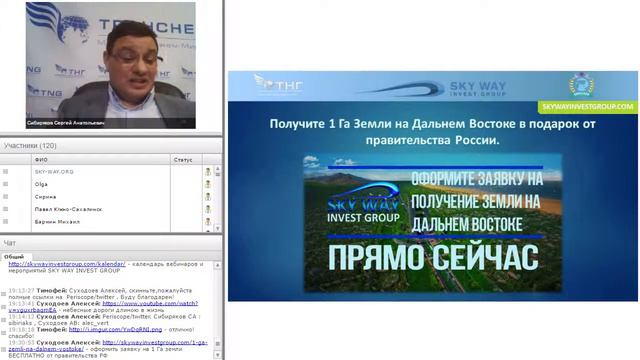The height and width of the screenshot is (360, 640).
Task: Click gray square icon beside Olga
Action: [5, 184]
